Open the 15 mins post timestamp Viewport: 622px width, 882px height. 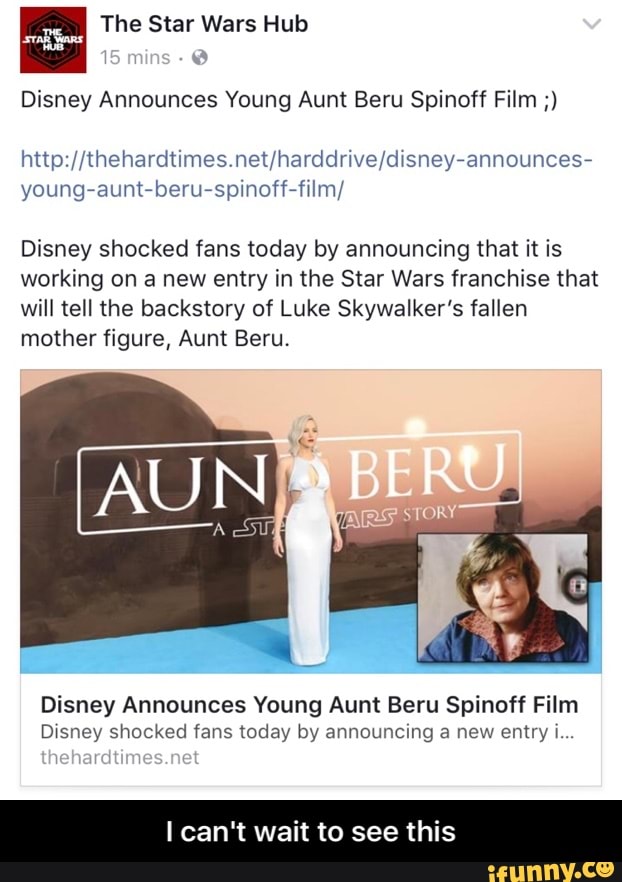[x=134, y=58]
